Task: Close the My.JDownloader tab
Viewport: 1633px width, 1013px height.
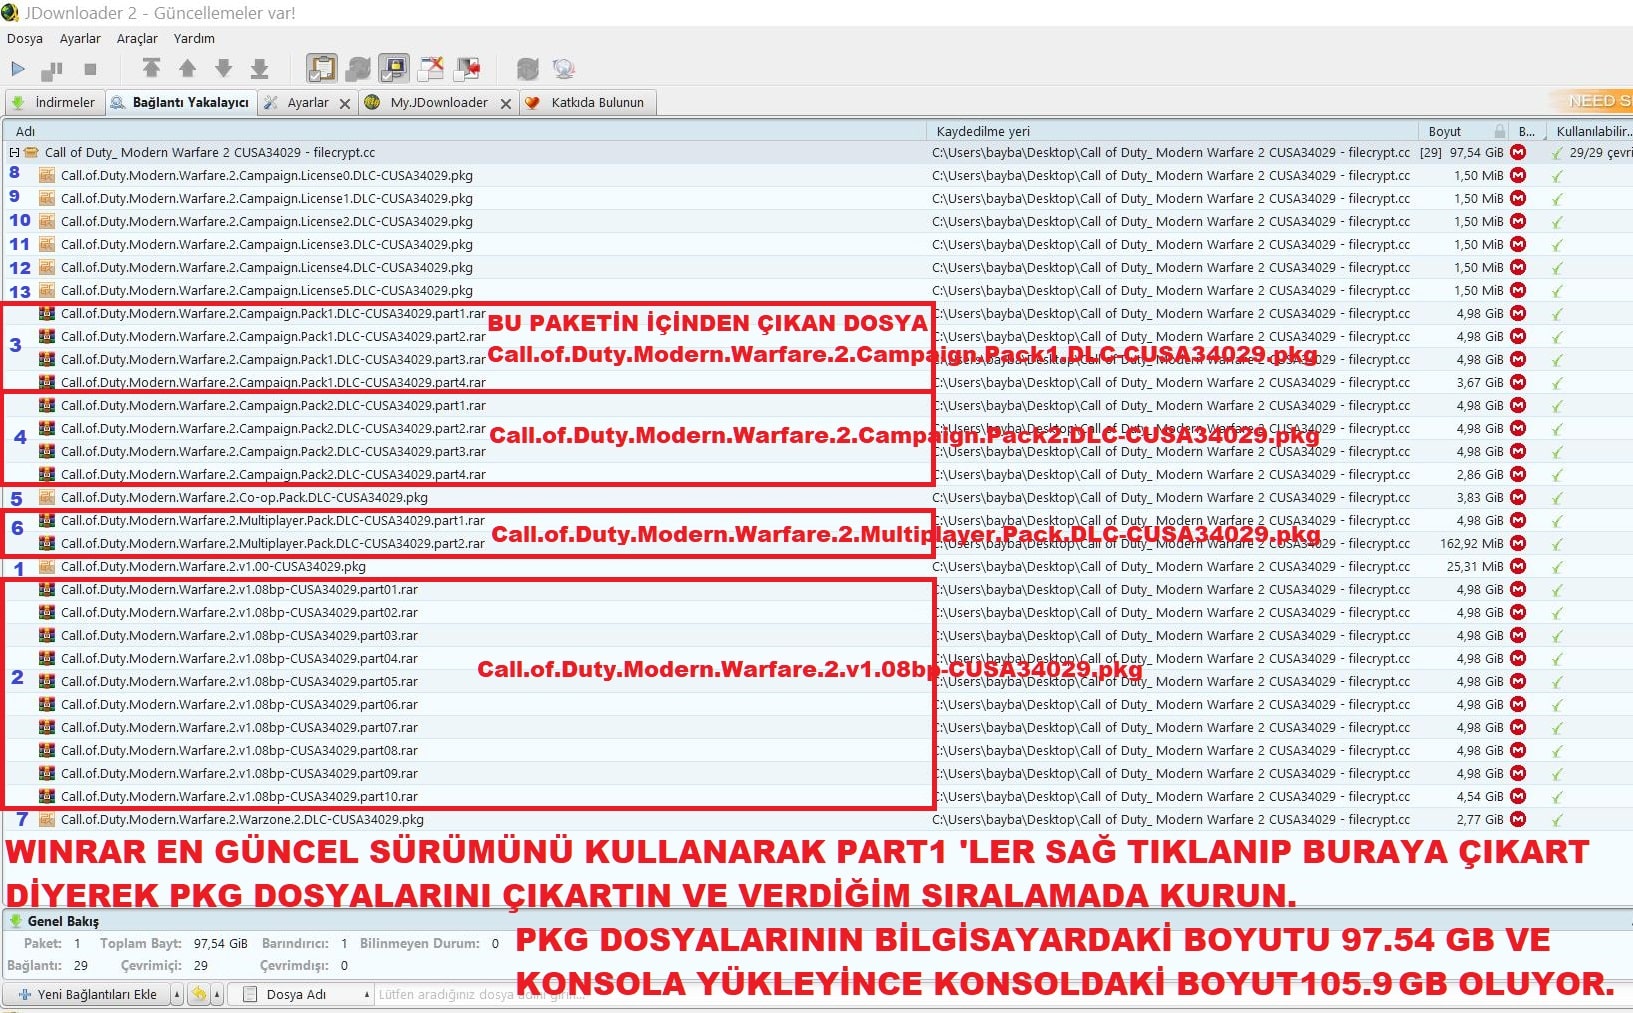Action: coord(506,103)
